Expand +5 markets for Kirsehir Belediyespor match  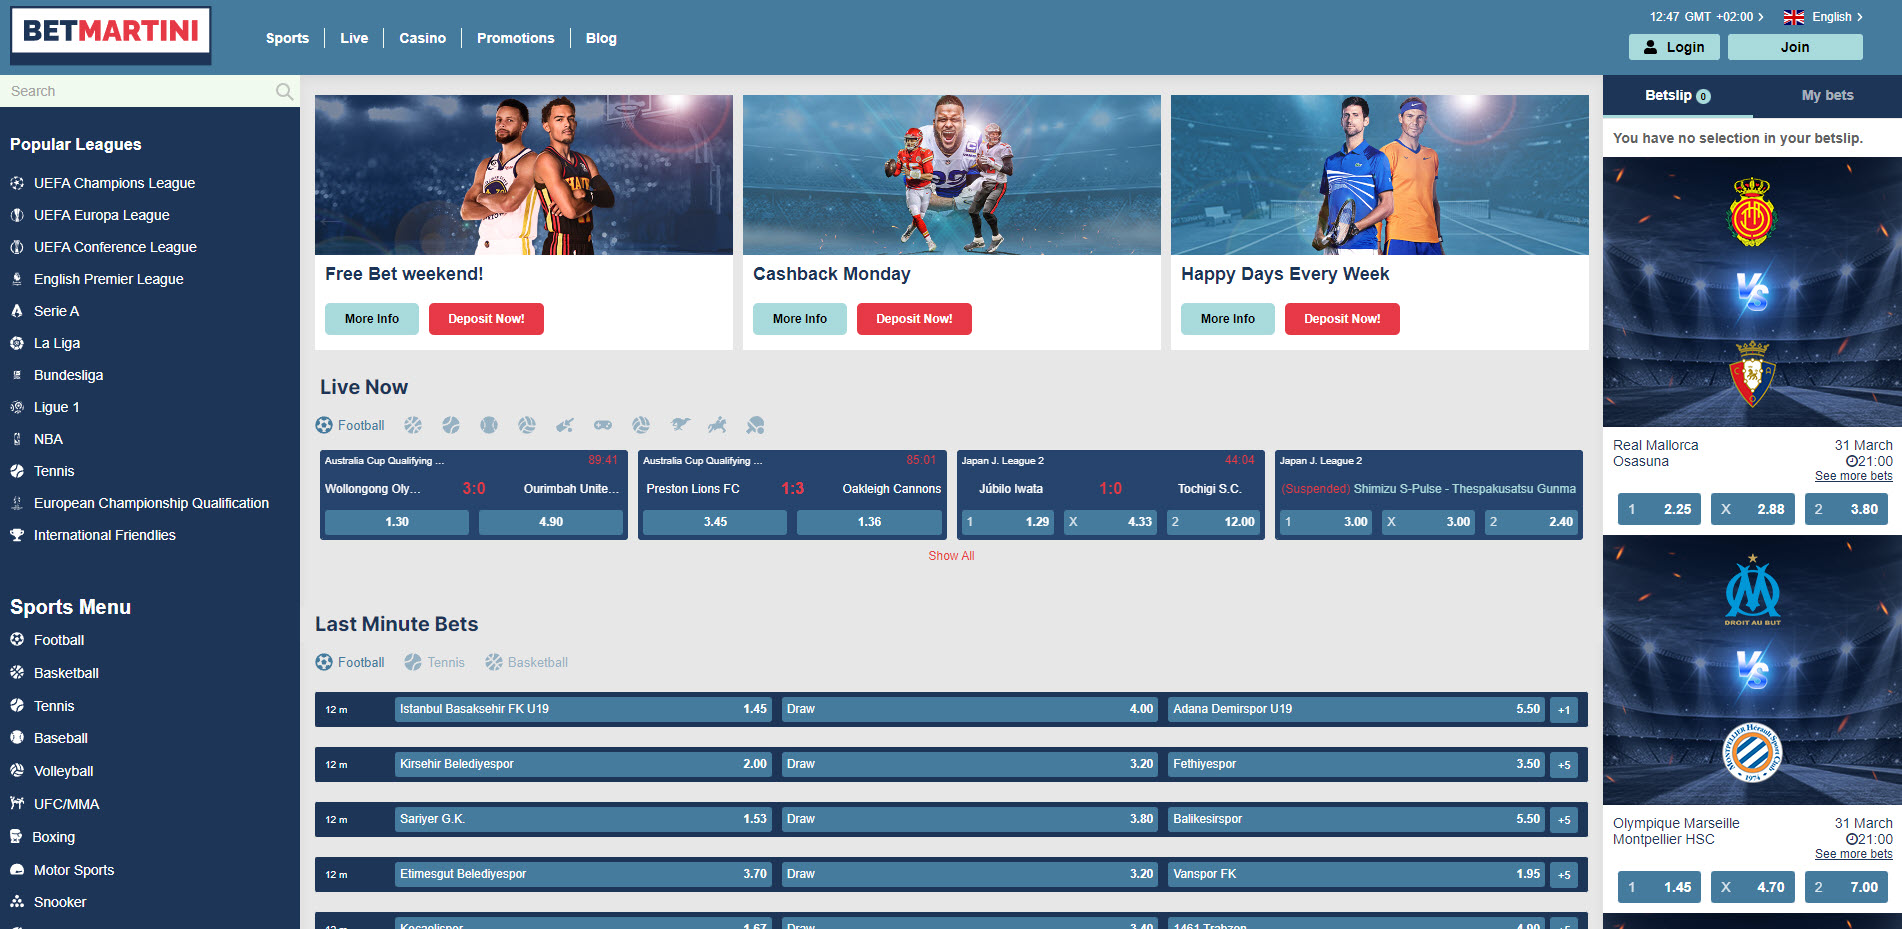(x=1564, y=765)
